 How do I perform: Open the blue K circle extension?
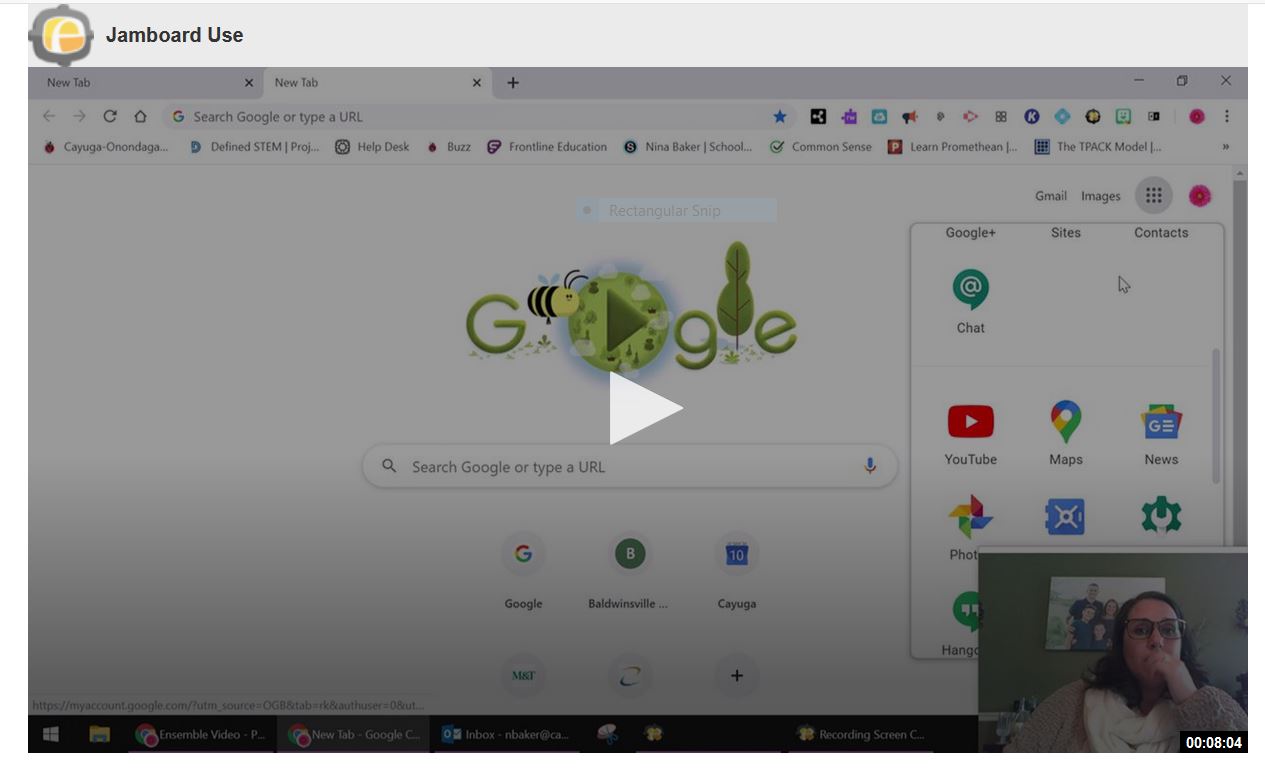tap(1032, 116)
